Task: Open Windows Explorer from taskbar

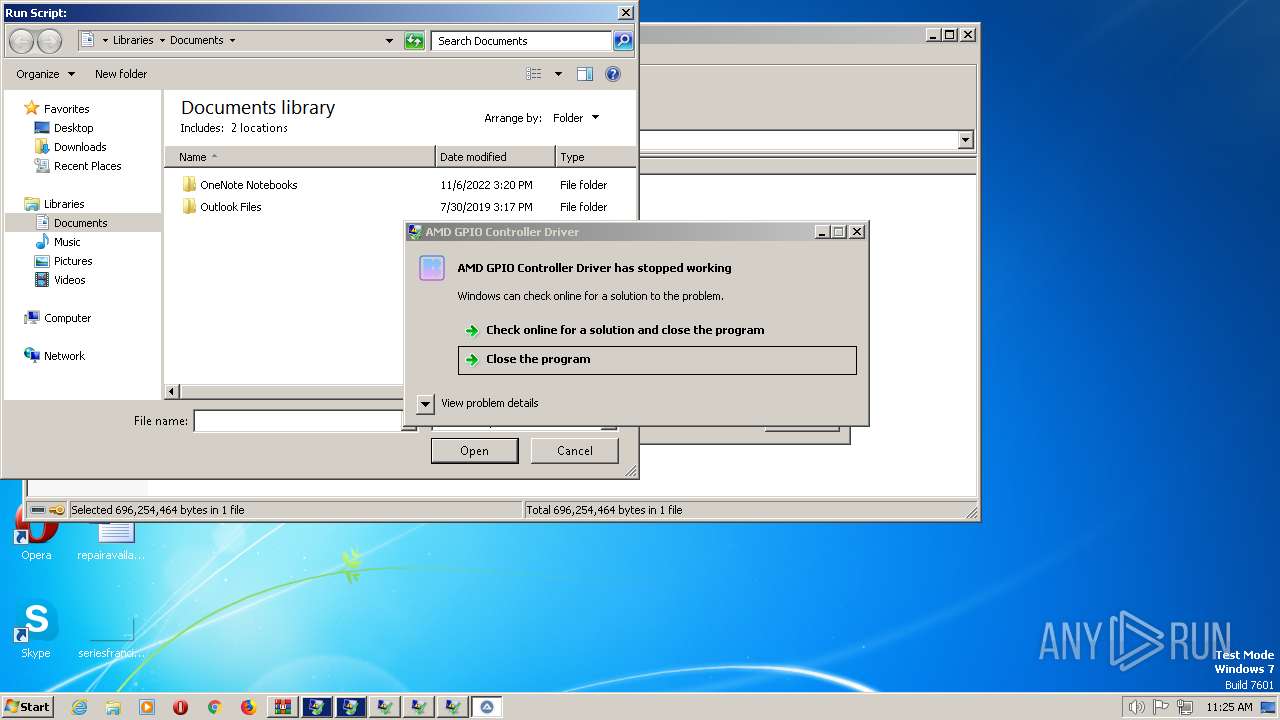Action: [x=113, y=707]
